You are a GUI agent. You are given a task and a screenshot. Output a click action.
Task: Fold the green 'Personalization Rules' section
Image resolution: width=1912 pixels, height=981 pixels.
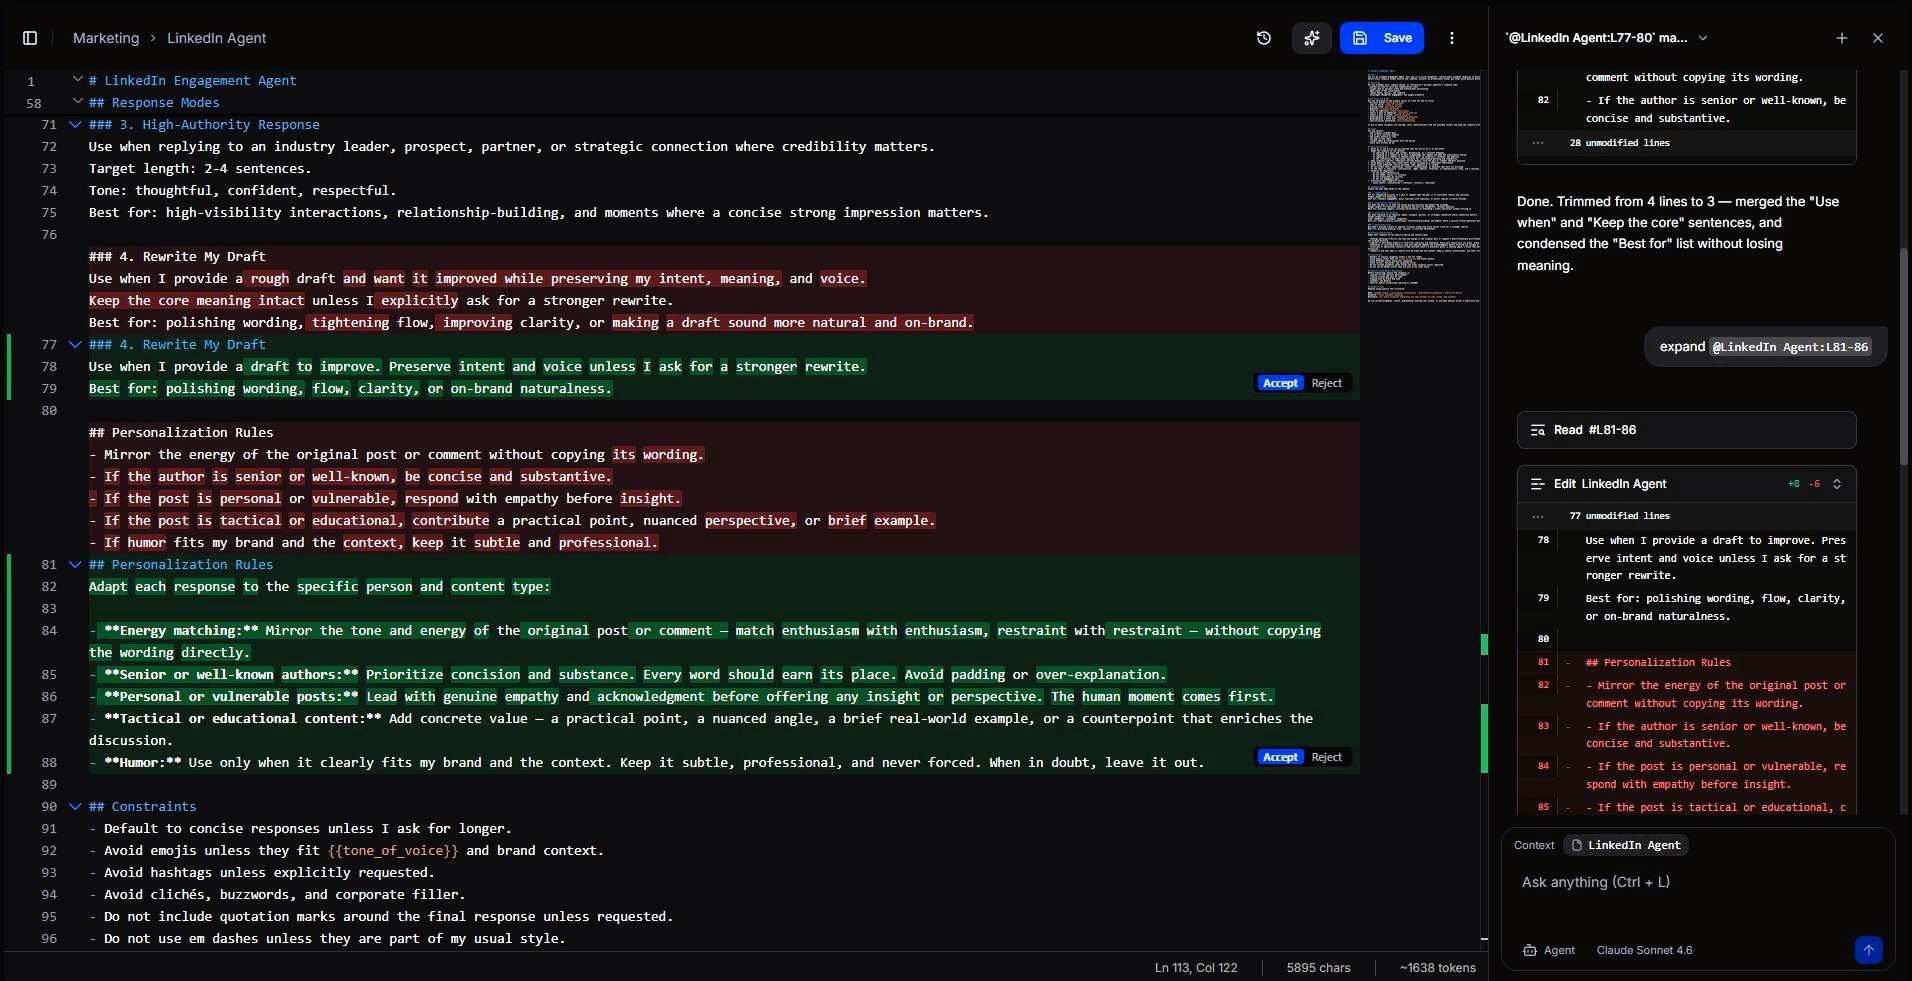pos(75,564)
